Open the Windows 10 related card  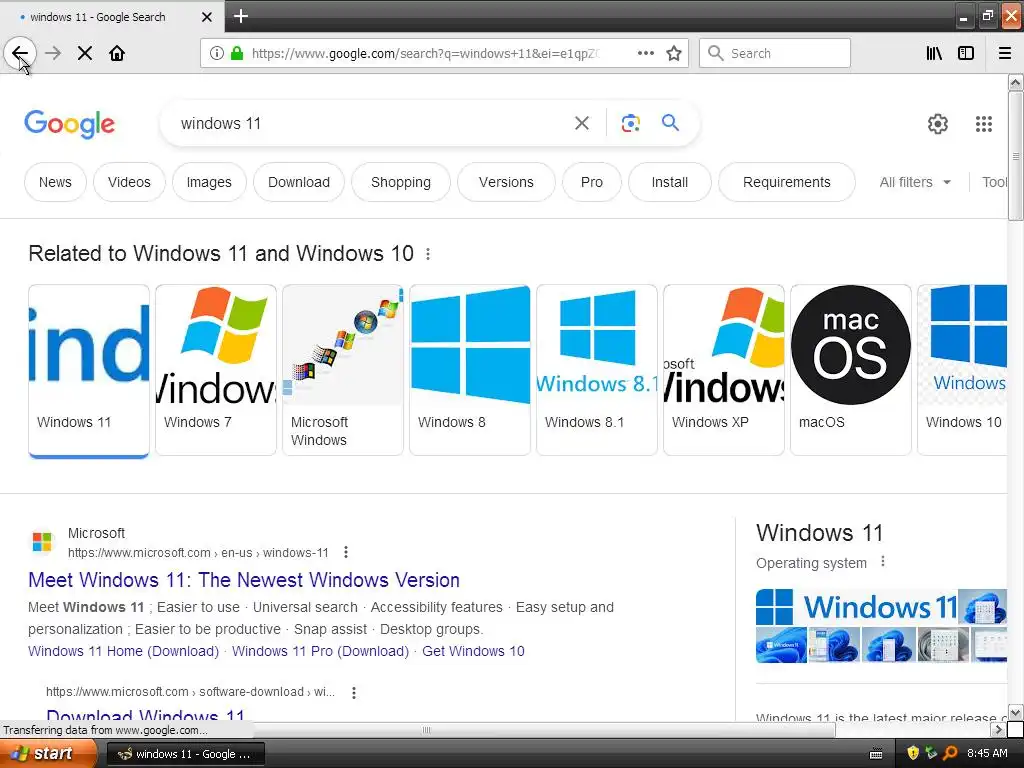coord(963,370)
